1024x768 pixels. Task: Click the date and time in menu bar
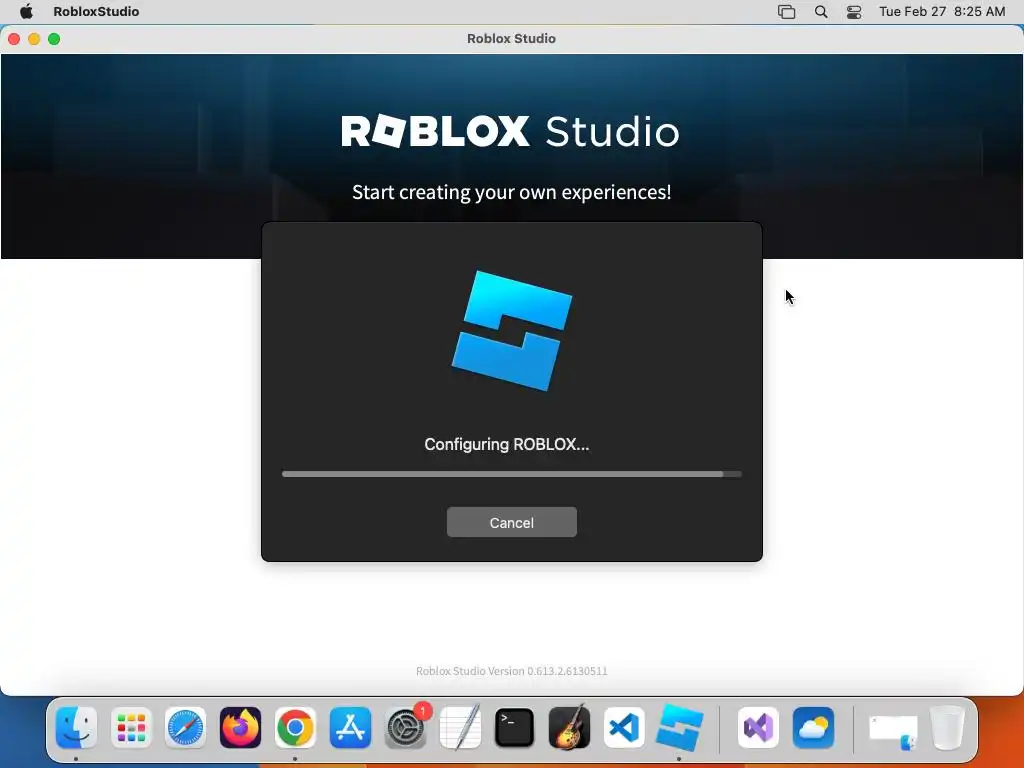point(942,11)
